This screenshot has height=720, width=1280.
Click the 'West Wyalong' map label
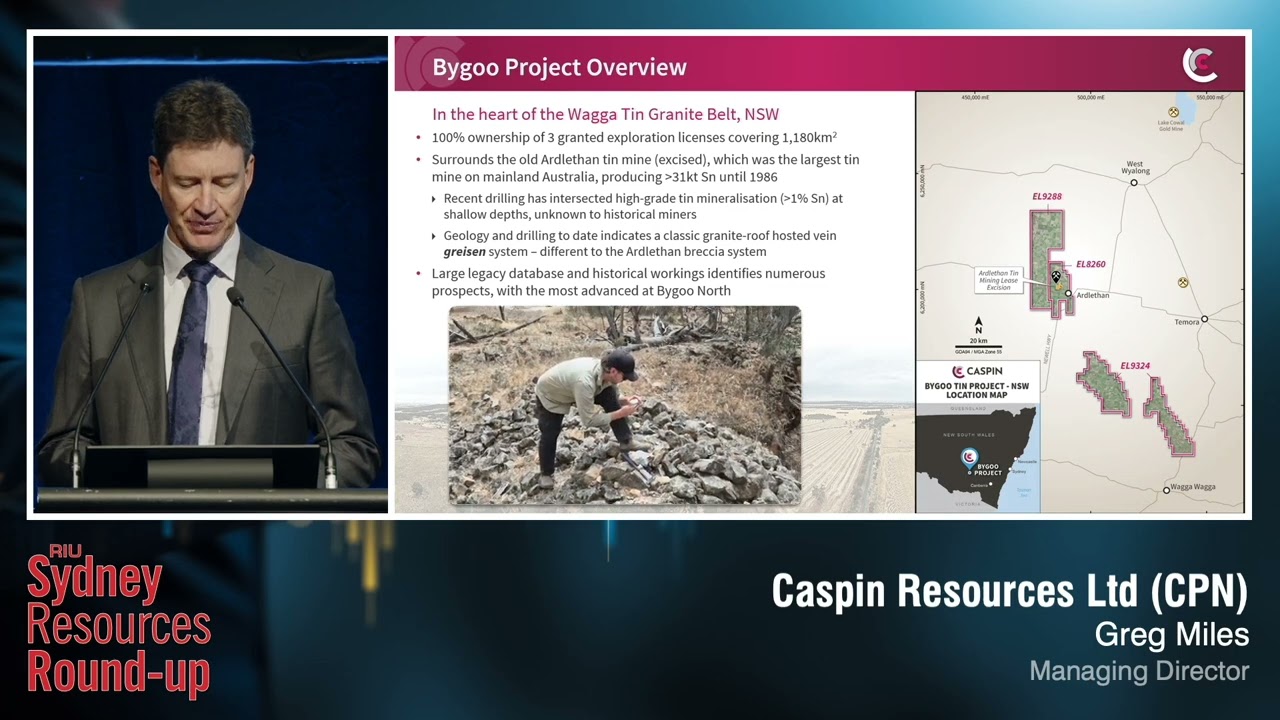[1135, 168]
